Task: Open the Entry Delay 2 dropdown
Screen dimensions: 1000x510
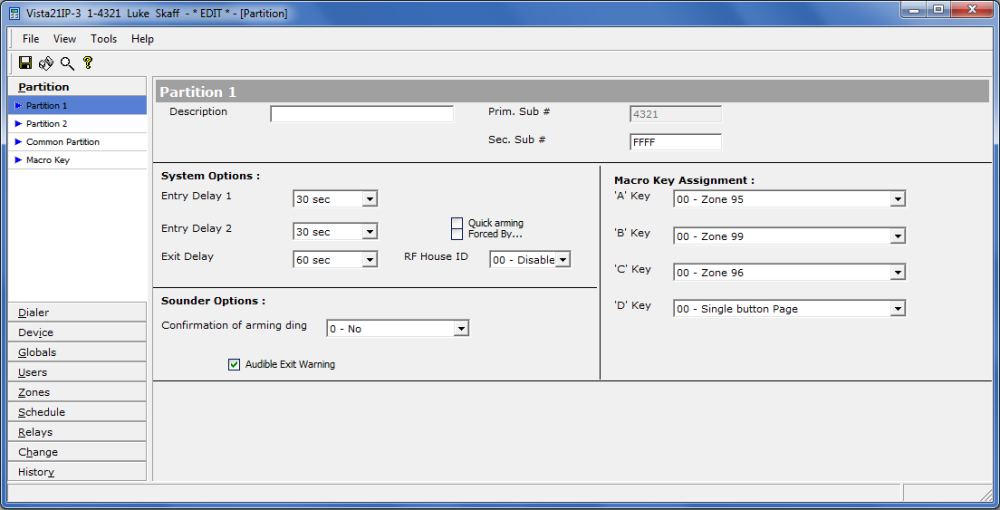Action: coord(370,231)
